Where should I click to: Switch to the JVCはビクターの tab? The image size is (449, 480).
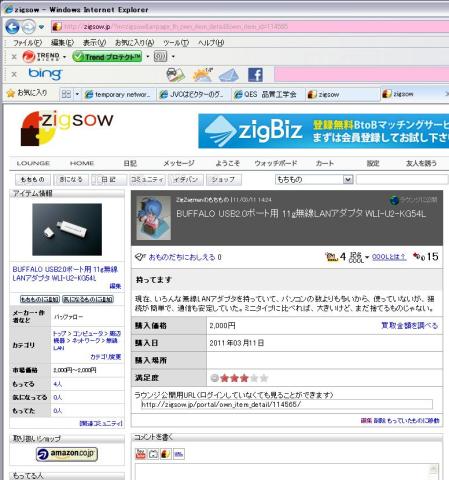[x=194, y=95]
